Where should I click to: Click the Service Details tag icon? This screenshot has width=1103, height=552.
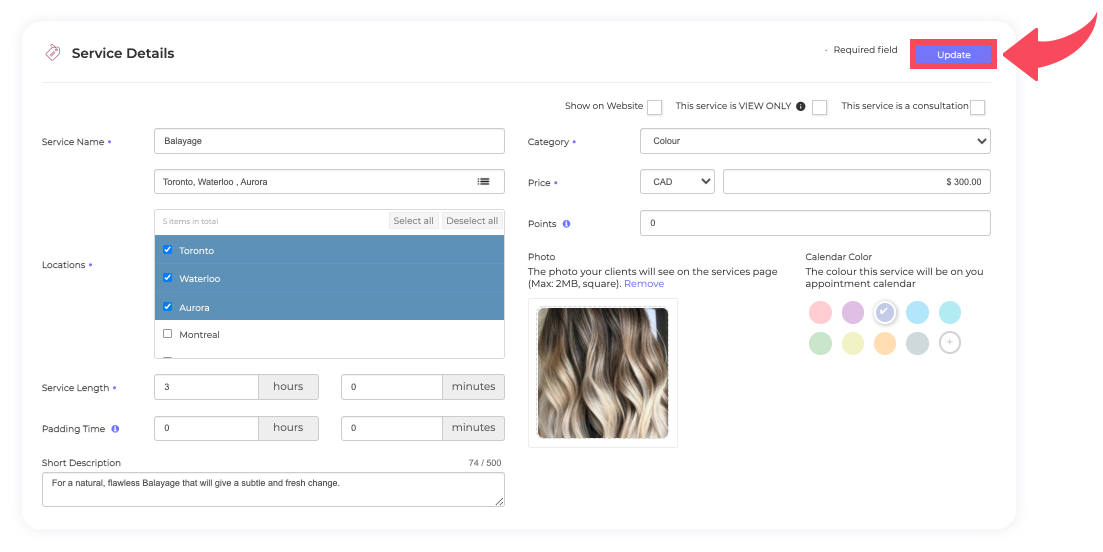point(53,53)
